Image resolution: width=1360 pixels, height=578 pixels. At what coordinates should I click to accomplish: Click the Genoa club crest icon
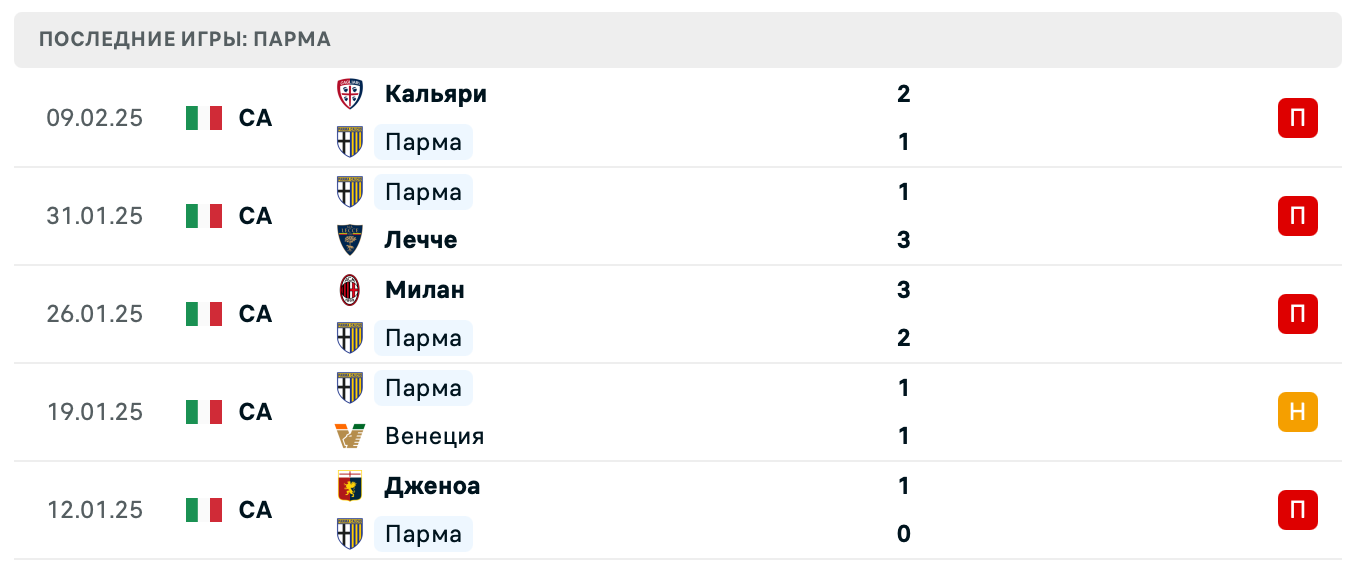pos(350,486)
